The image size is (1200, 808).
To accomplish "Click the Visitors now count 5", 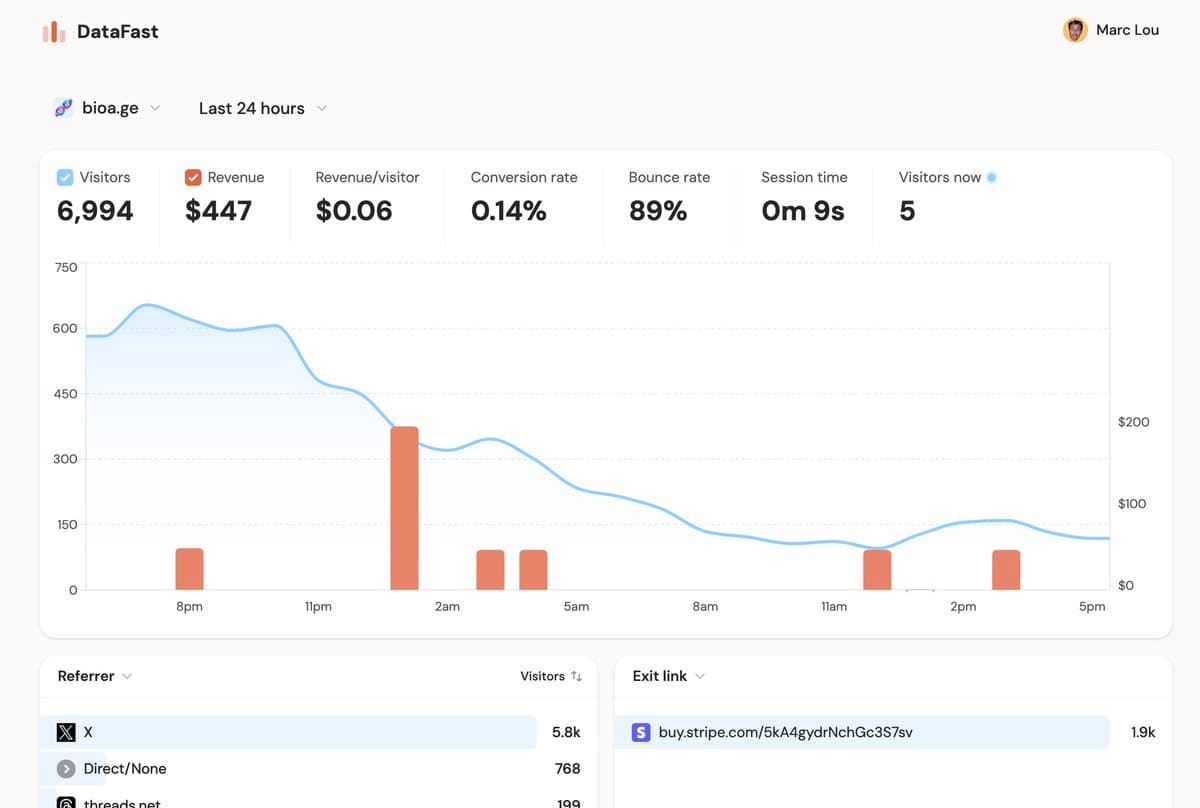I will [x=907, y=211].
